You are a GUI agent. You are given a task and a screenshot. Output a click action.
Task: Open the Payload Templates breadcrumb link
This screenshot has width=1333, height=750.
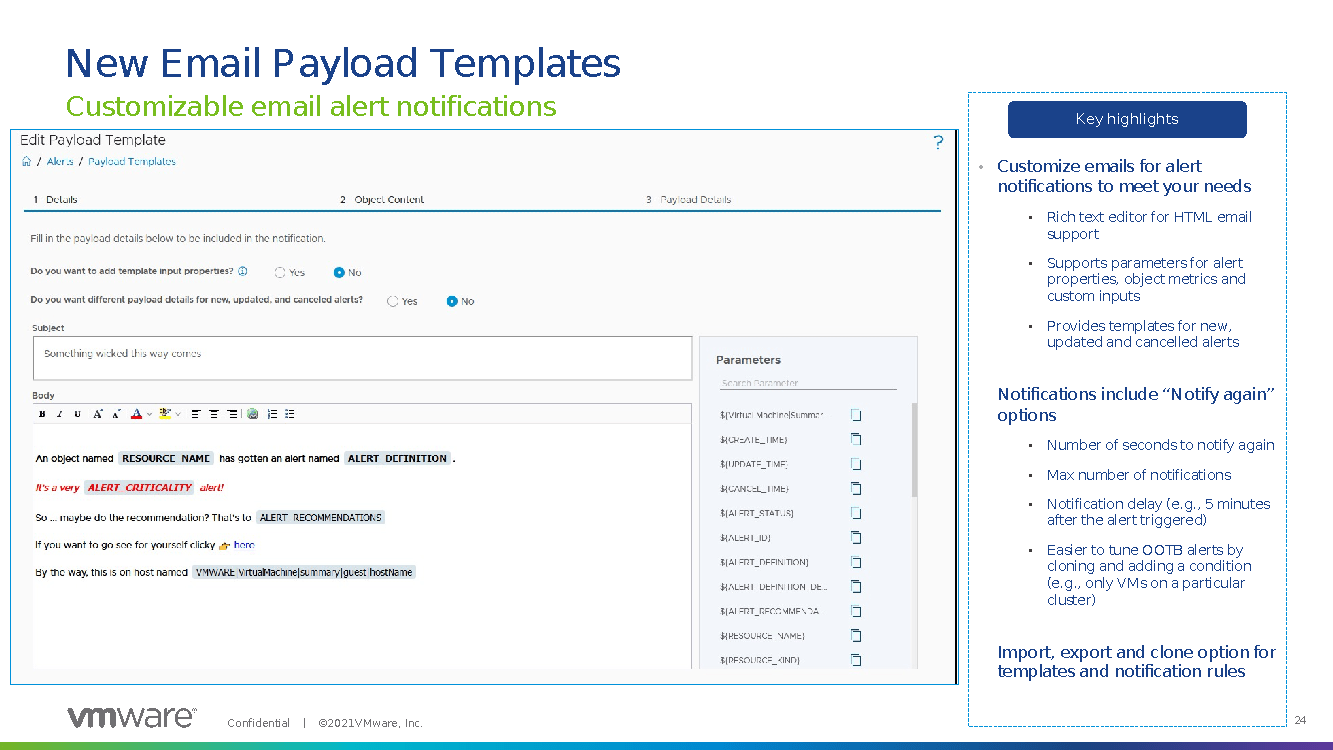pyautogui.click(x=131, y=162)
